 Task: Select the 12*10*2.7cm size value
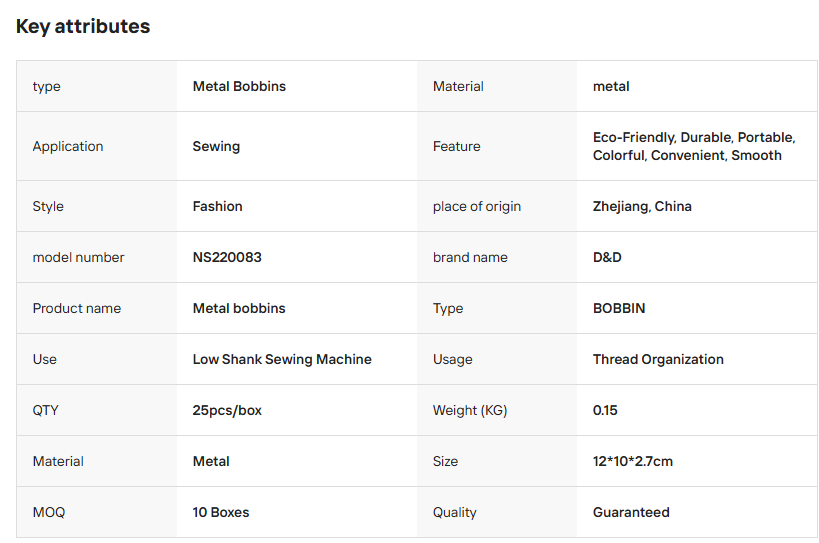click(633, 462)
